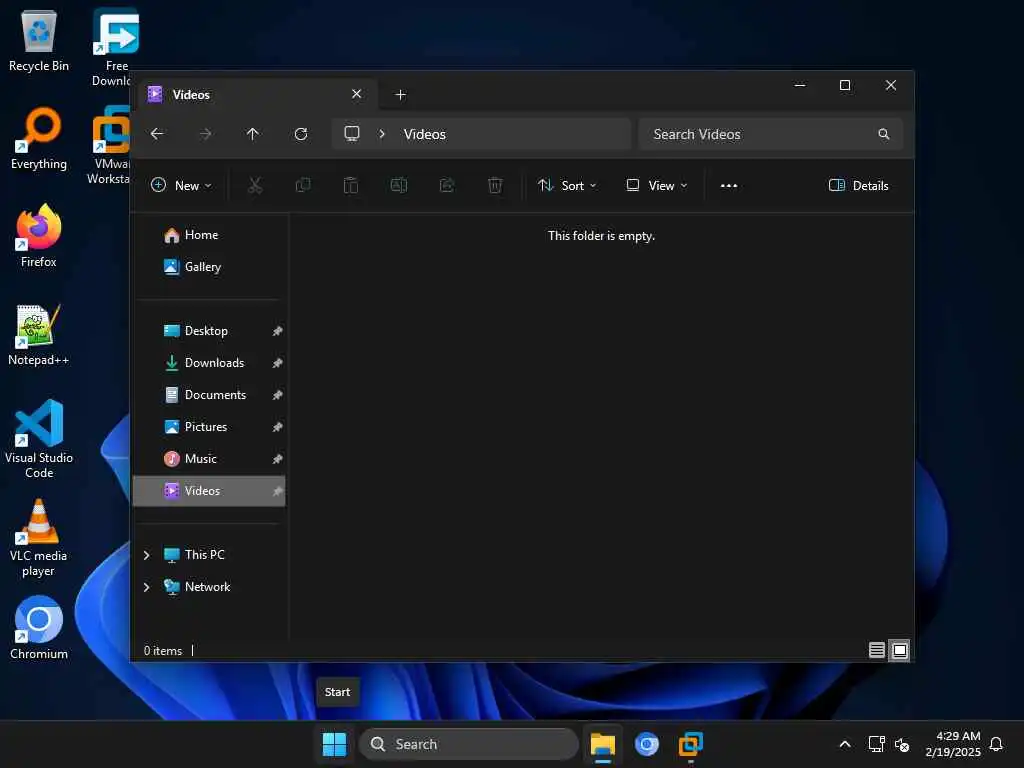
Task: Select the Videos tab in title bar
Action: pos(258,95)
